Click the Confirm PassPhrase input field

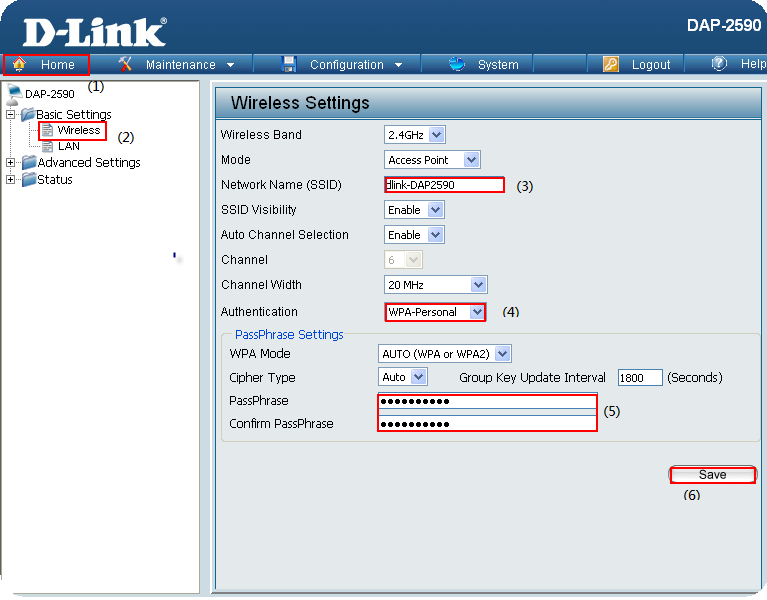pyautogui.click(x=487, y=423)
